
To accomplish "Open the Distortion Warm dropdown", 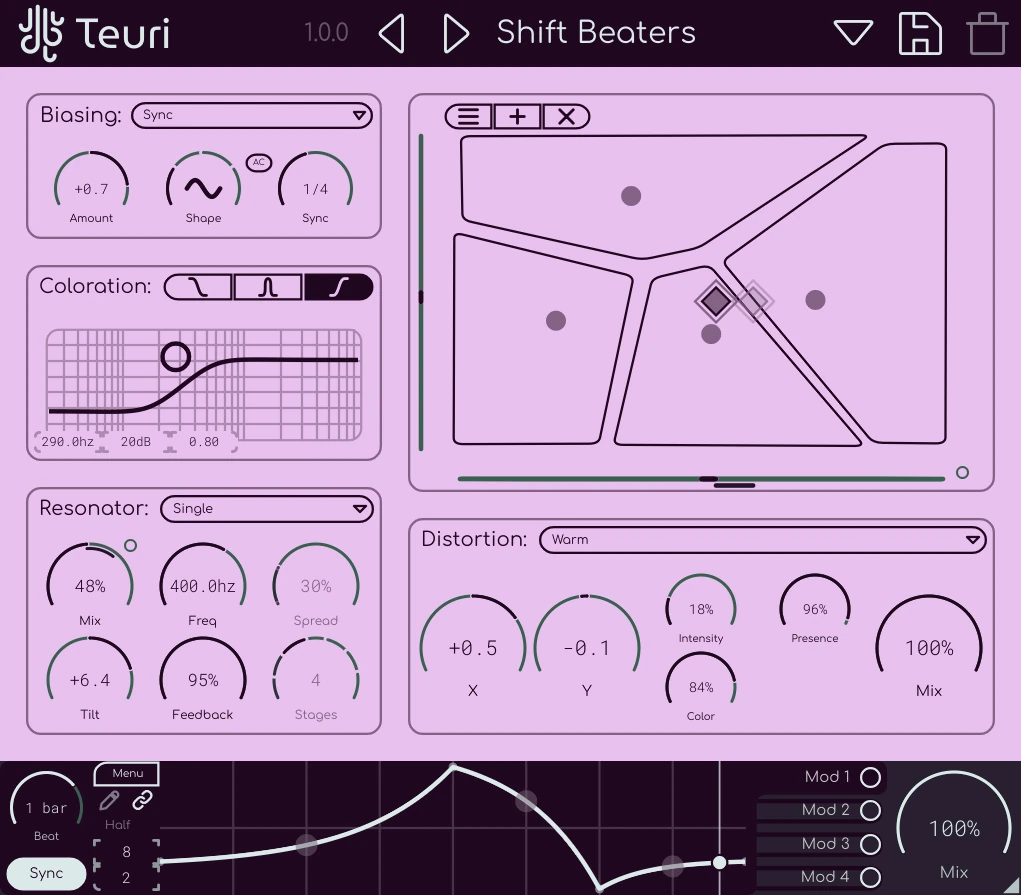I will click(762, 539).
